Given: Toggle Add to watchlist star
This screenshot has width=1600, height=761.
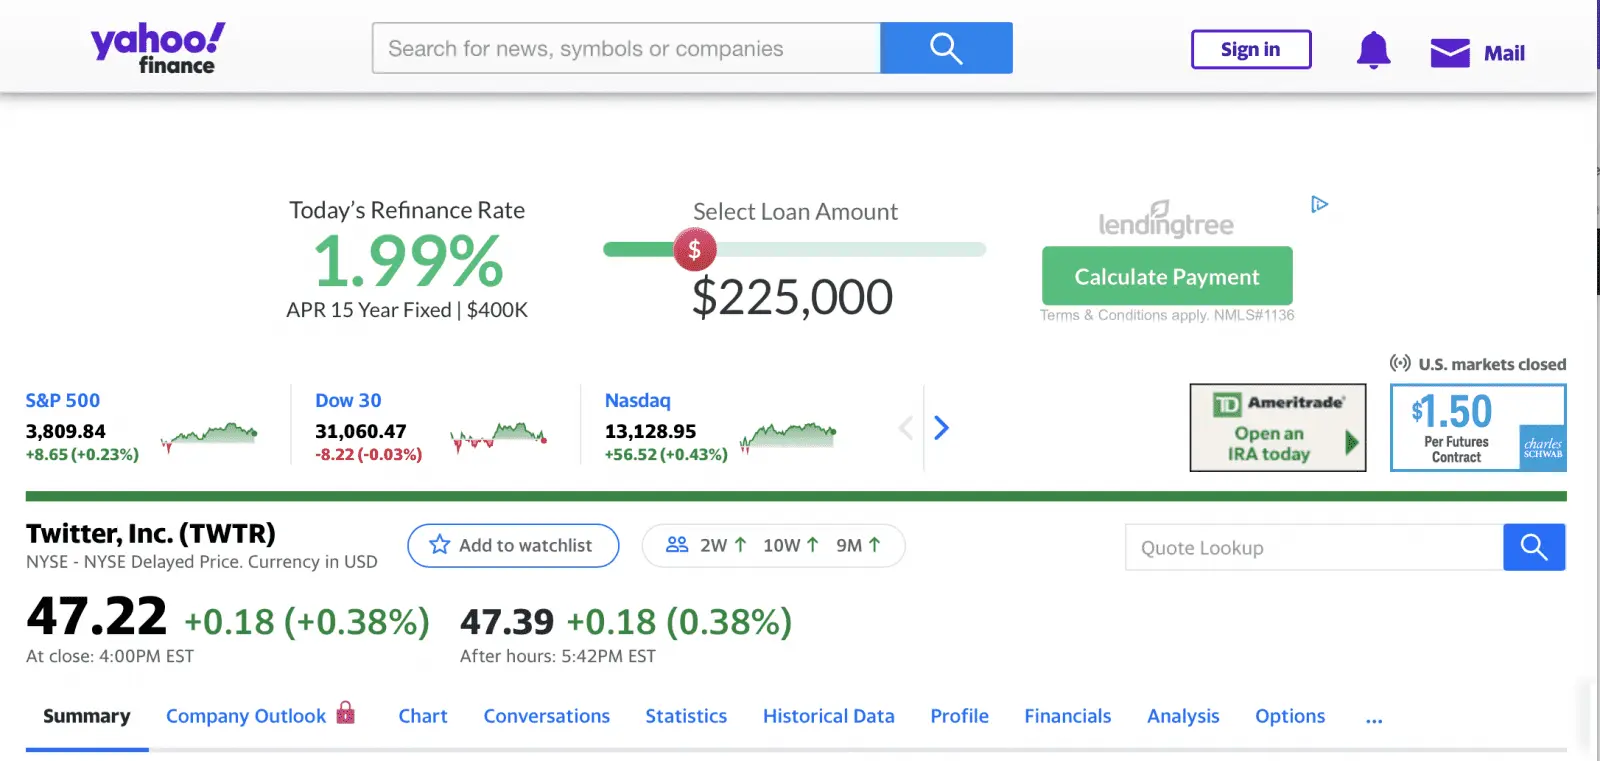Looking at the screenshot, I should pos(440,545).
